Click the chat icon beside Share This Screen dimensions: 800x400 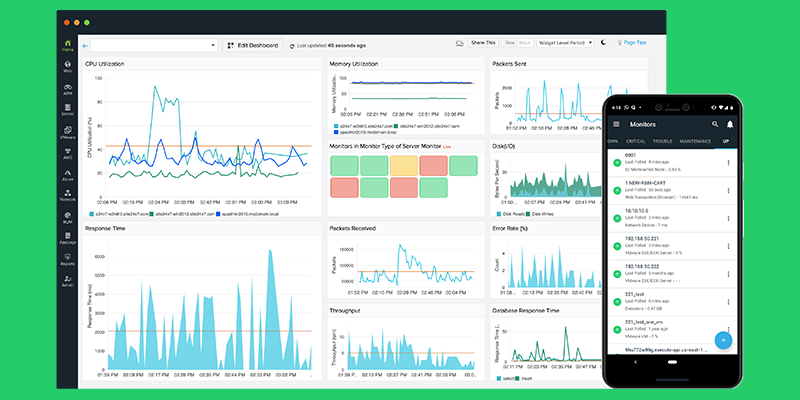click(460, 43)
